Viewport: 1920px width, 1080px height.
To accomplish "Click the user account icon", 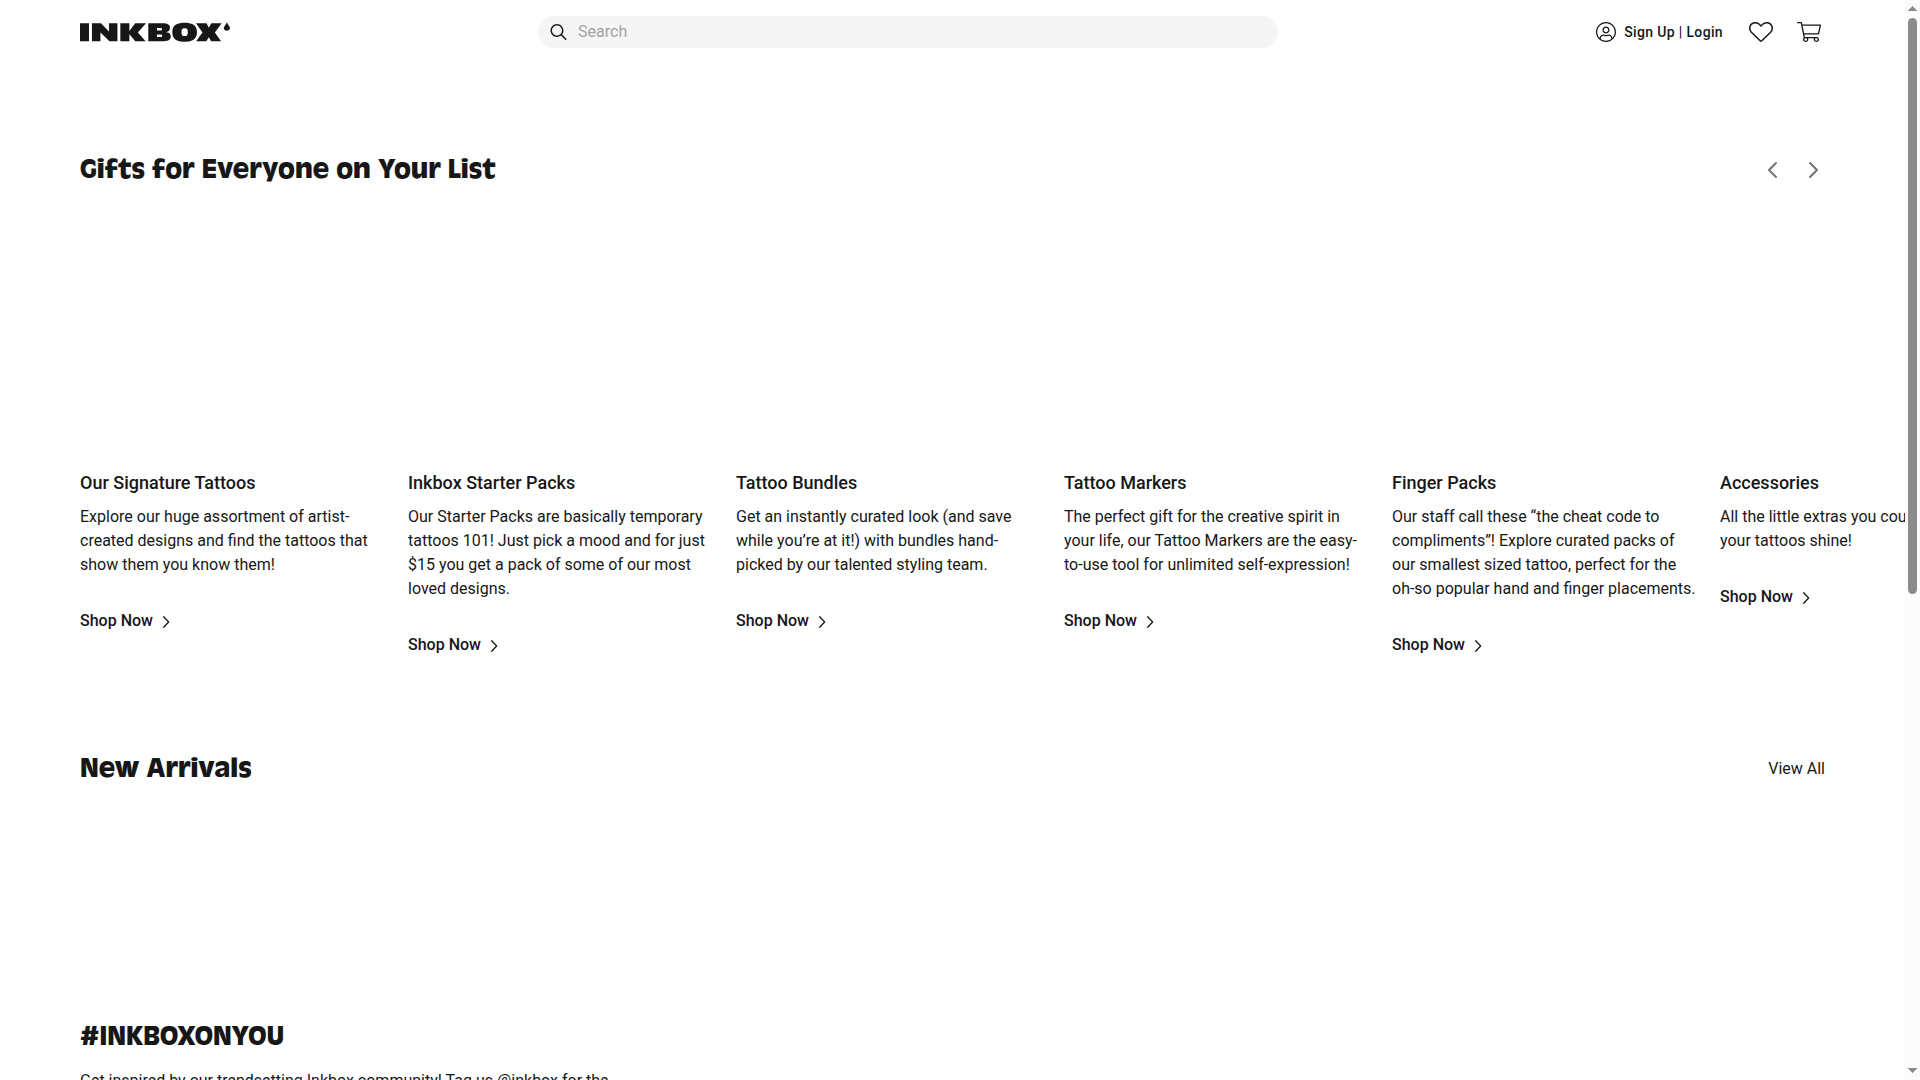I will click(x=1606, y=32).
